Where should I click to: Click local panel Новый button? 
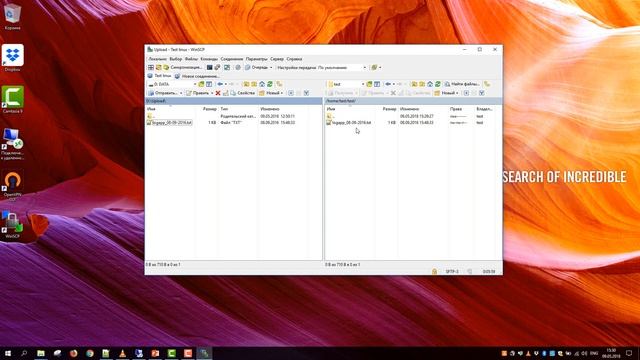[x=271, y=93]
